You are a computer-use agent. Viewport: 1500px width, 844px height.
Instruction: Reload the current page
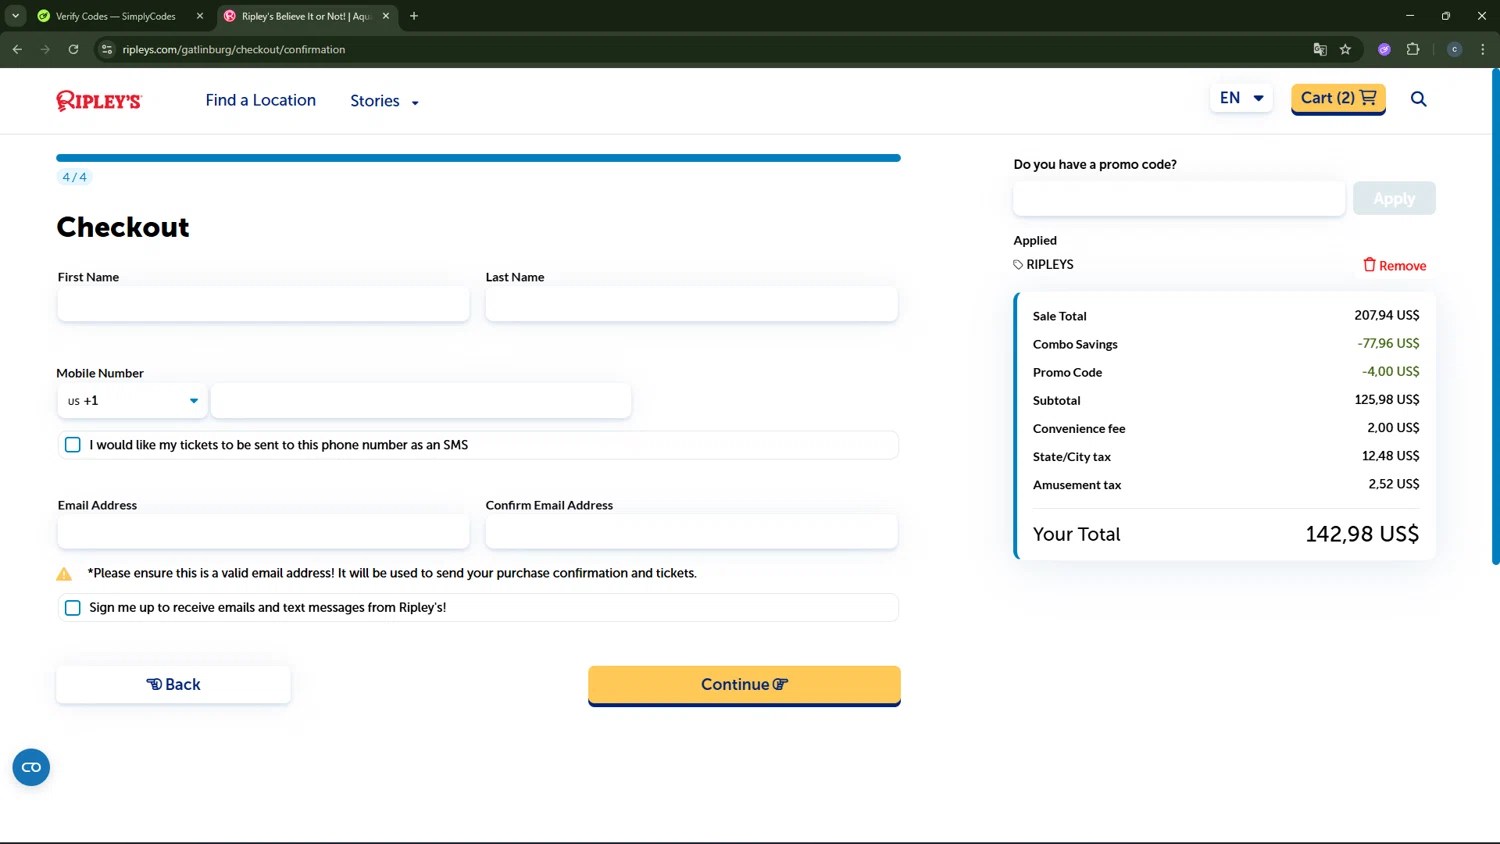[x=73, y=49]
